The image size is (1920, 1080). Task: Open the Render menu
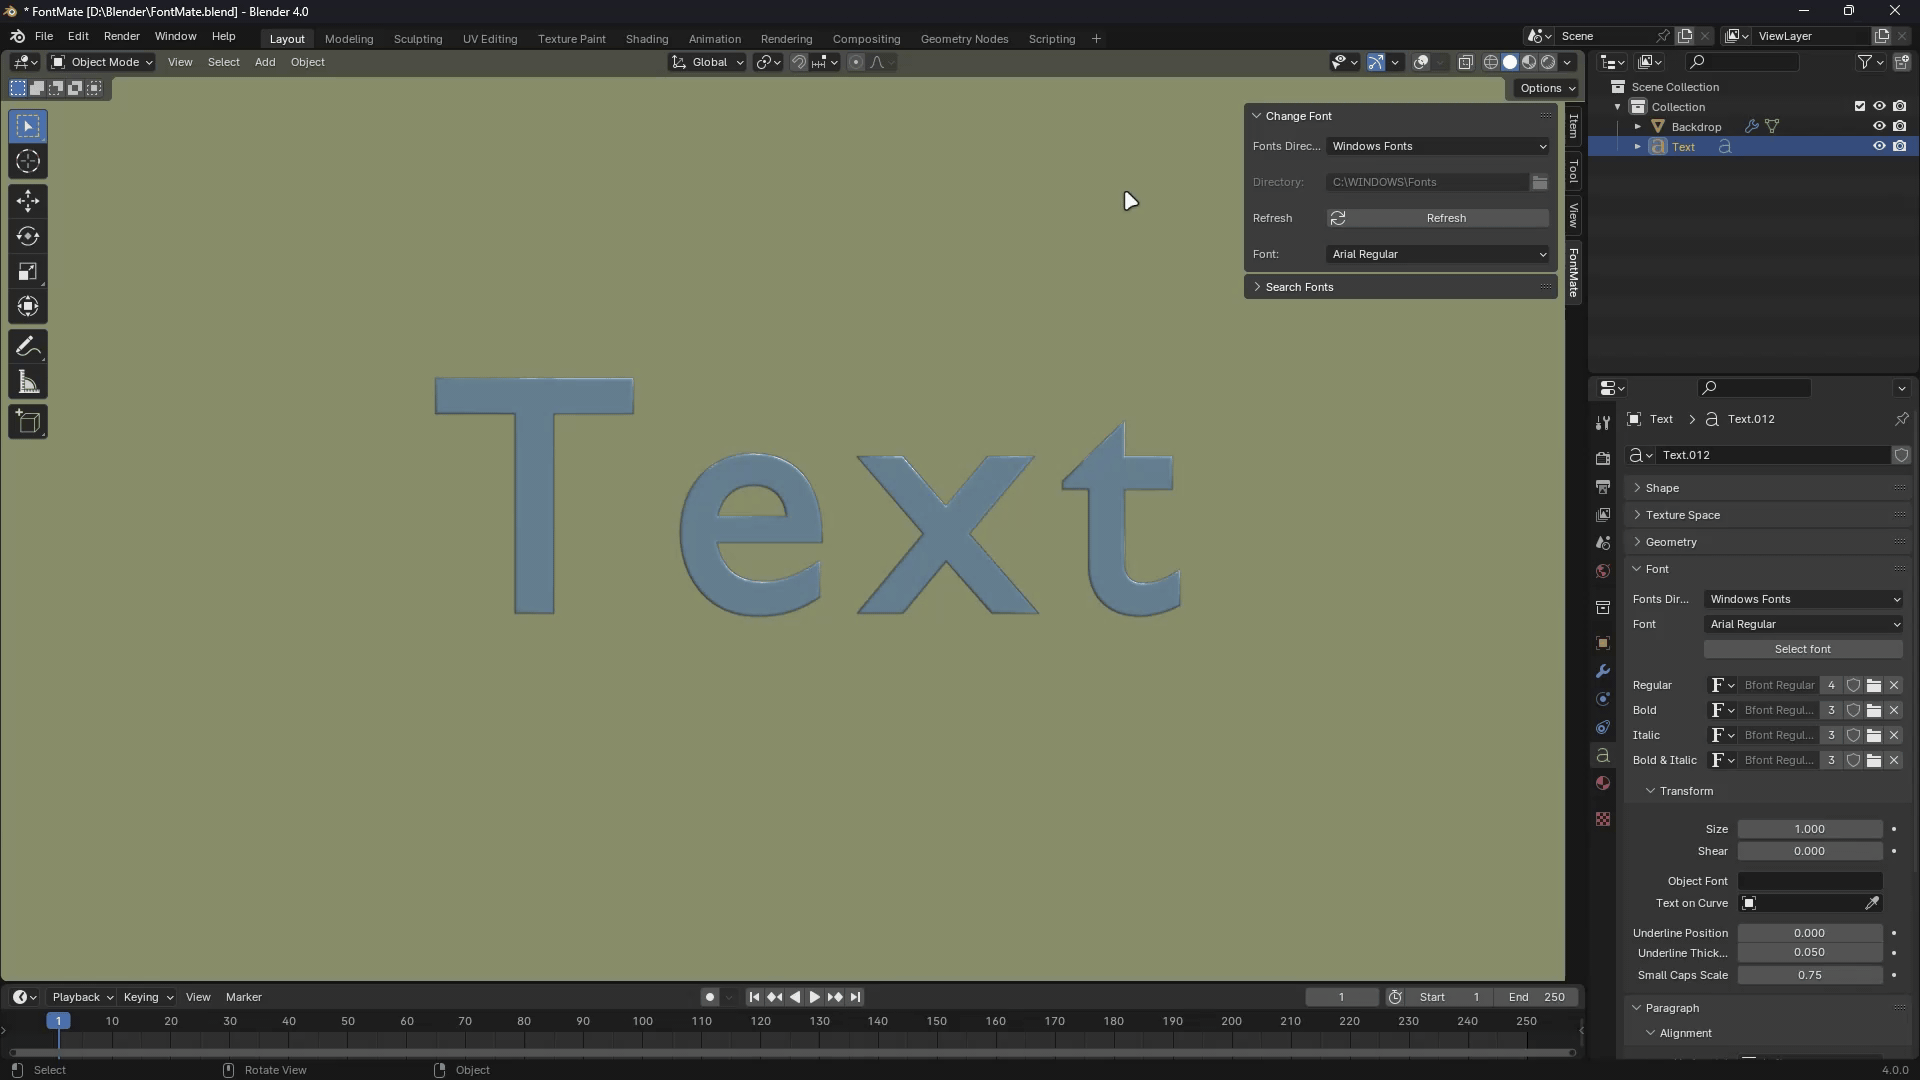click(x=121, y=36)
